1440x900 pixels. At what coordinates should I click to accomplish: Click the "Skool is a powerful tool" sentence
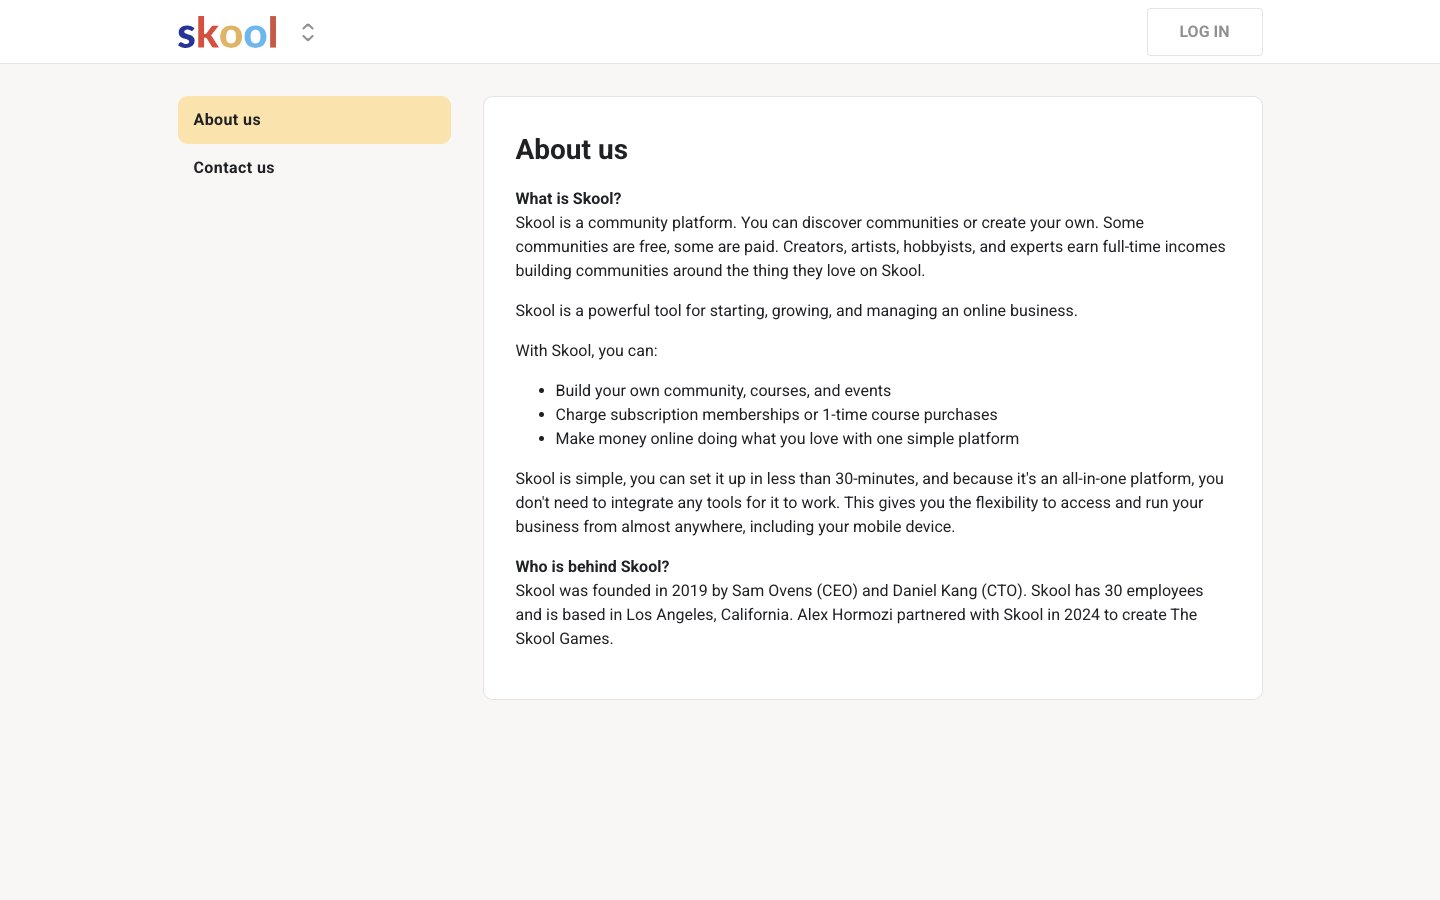(796, 311)
